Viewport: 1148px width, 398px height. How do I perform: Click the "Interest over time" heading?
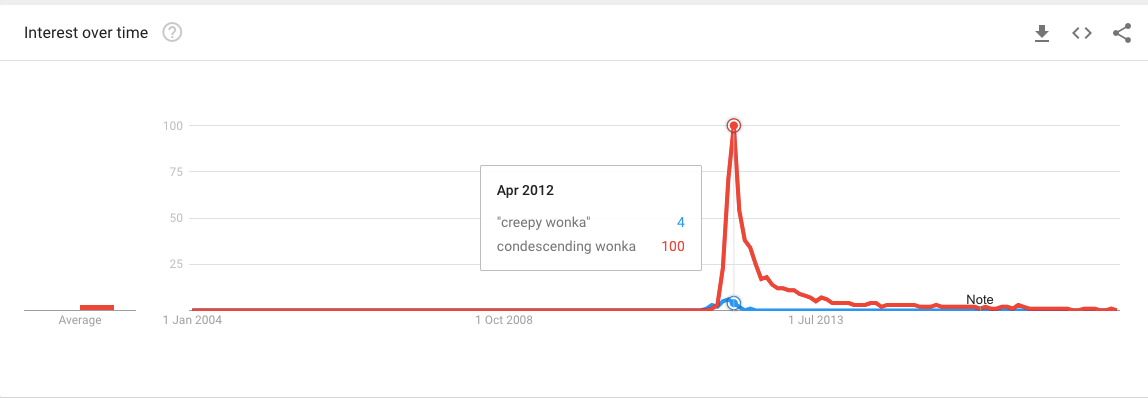(x=86, y=33)
